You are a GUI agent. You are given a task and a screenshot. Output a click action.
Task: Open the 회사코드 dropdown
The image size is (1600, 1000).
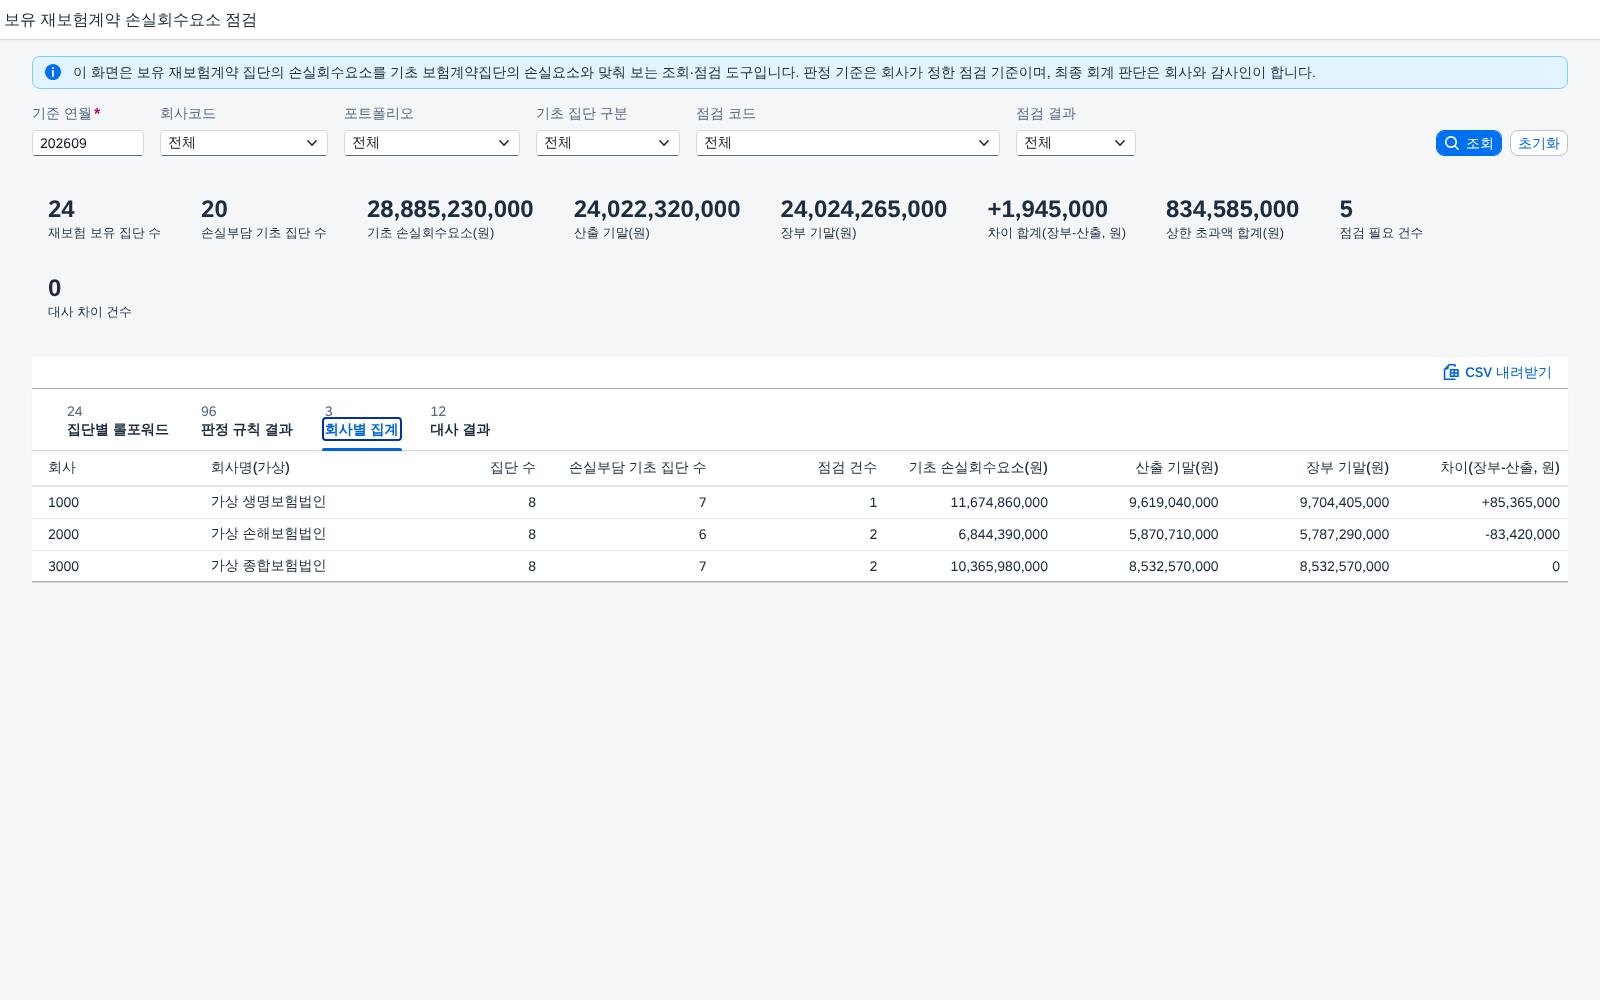pos(244,143)
